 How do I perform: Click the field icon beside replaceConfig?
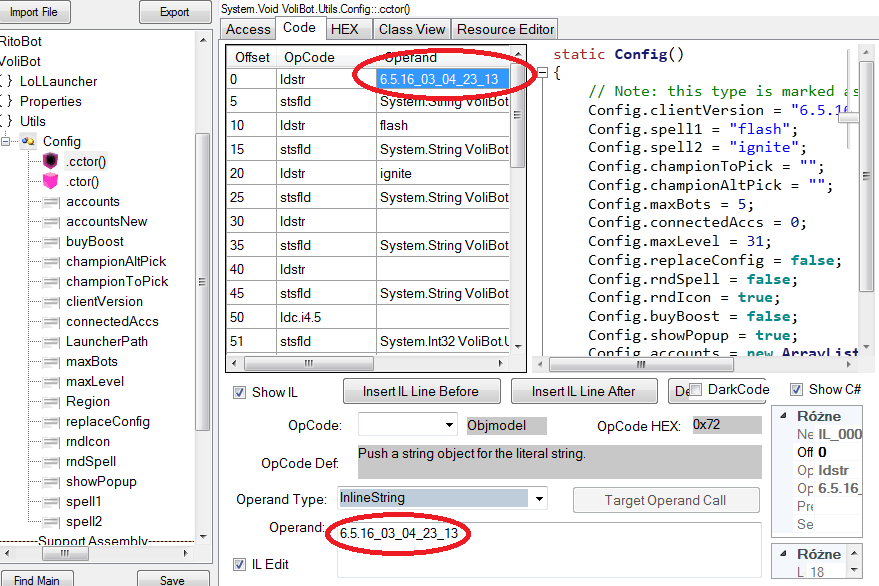(x=51, y=422)
